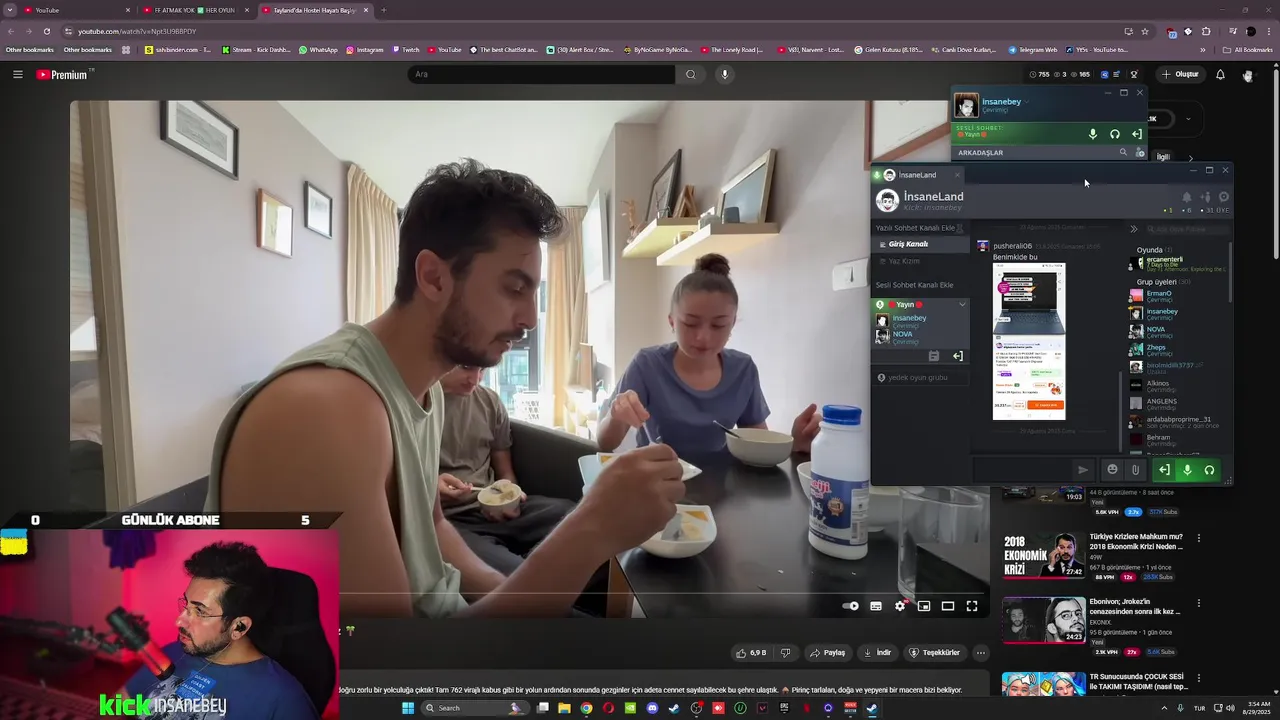Open the 2018 Ekonomik Krizi video thumbnail
The height and width of the screenshot is (720, 1280).
pos(1043,556)
